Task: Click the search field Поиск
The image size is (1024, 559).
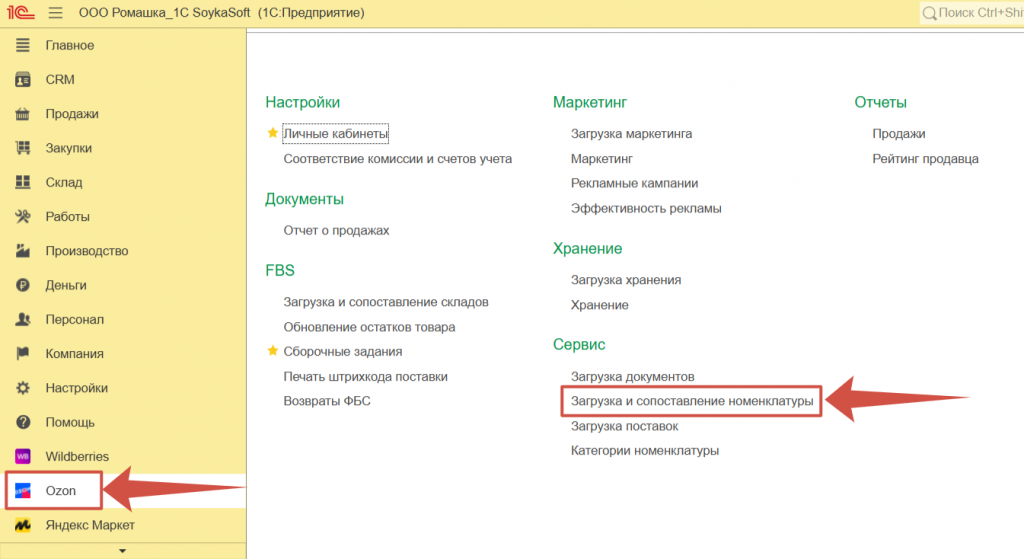Action: [975, 13]
